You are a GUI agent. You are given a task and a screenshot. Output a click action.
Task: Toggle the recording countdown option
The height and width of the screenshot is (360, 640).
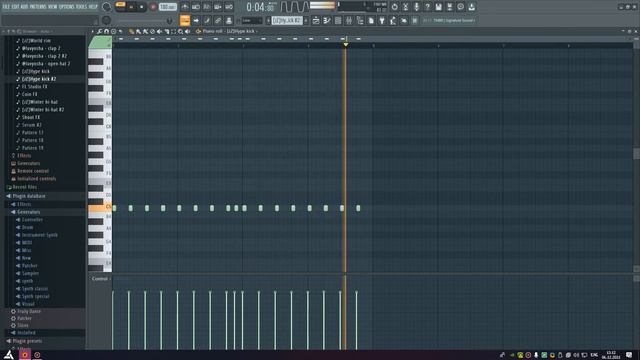pyautogui.click(x=207, y=7)
